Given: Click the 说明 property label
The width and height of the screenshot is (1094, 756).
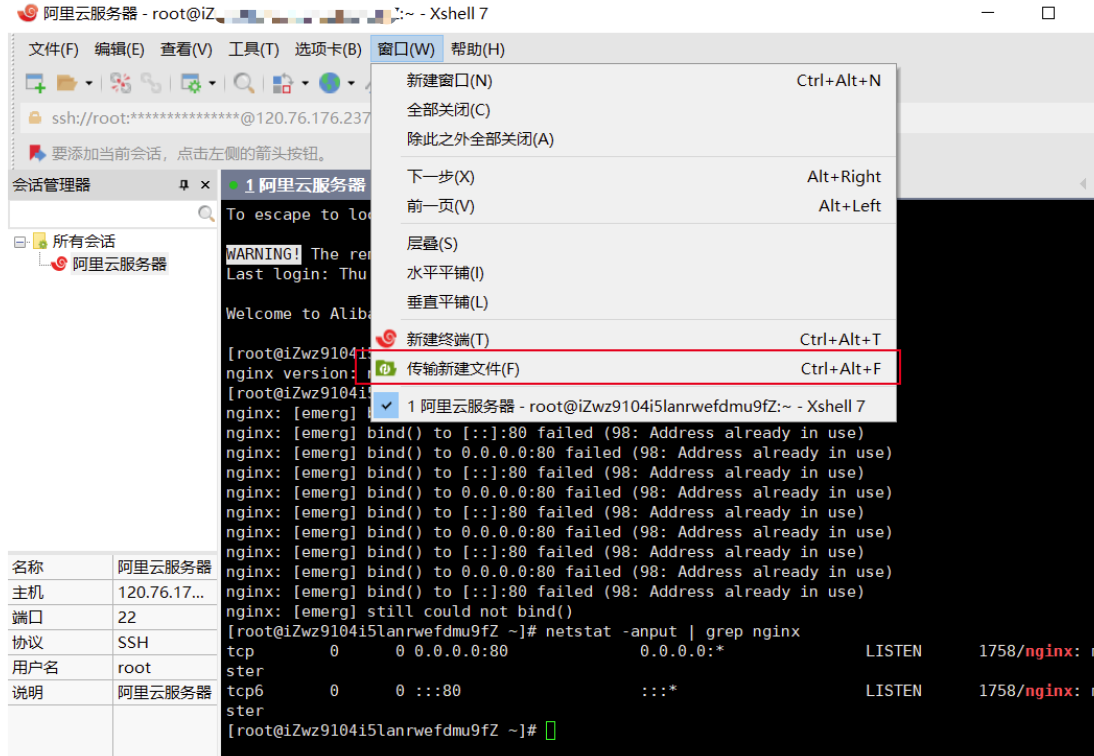Looking at the screenshot, I should 28,693.
